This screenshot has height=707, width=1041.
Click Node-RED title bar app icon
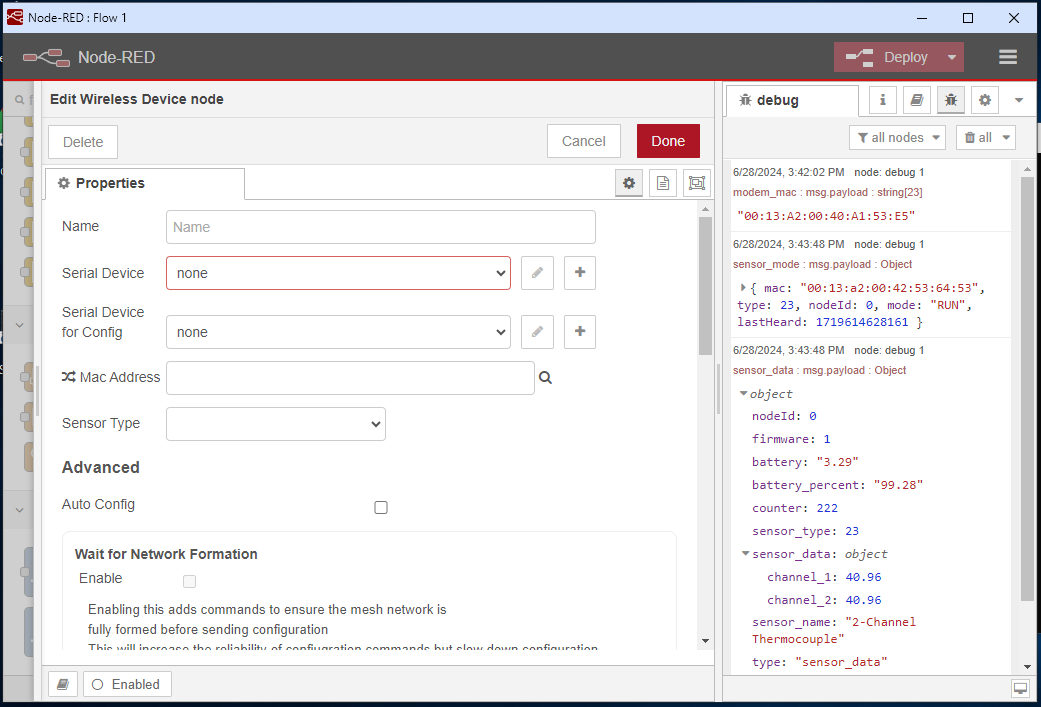click(x=15, y=17)
